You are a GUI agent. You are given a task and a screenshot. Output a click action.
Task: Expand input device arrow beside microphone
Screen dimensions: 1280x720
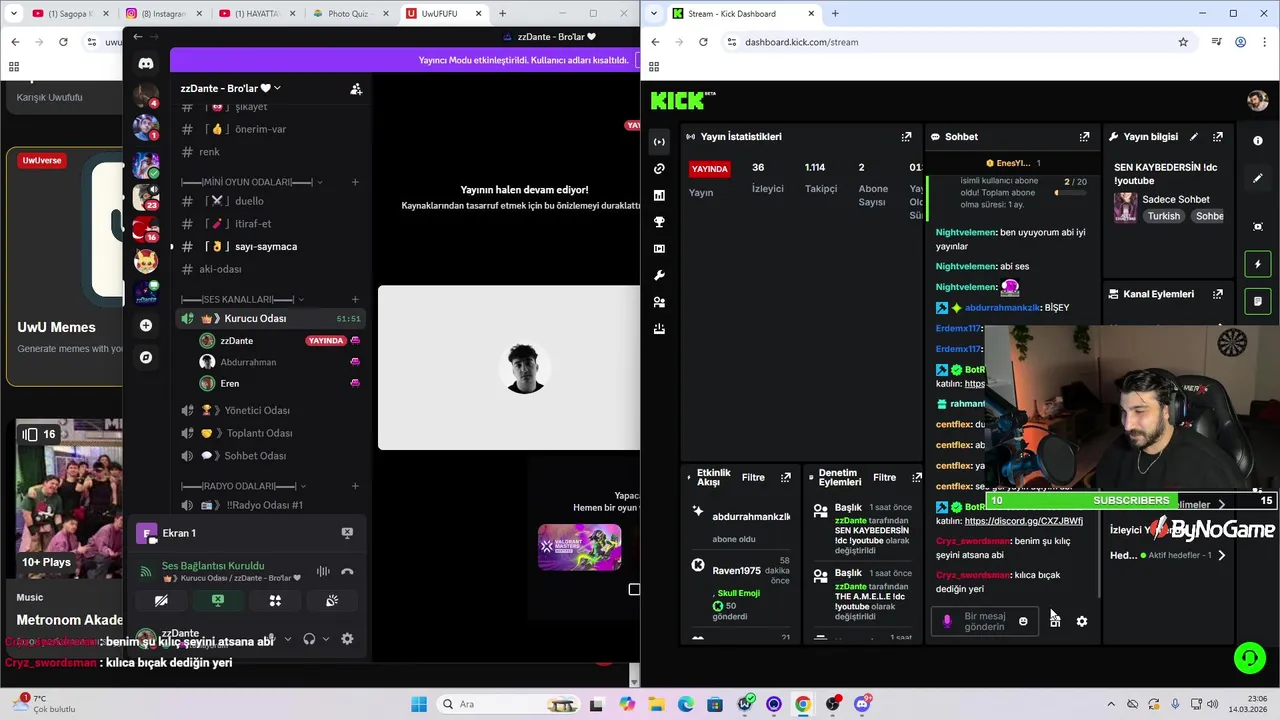pyautogui.click(x=288, y=639)
